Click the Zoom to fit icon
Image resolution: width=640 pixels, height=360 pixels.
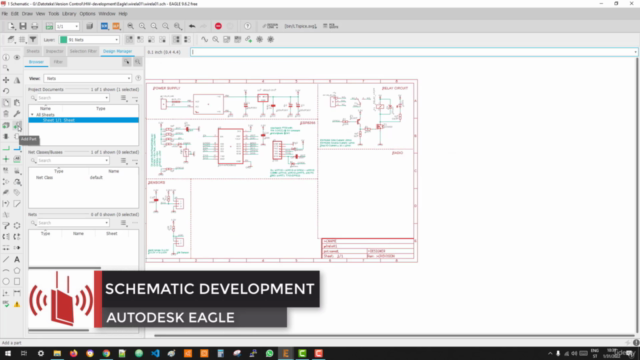[131, 26]
